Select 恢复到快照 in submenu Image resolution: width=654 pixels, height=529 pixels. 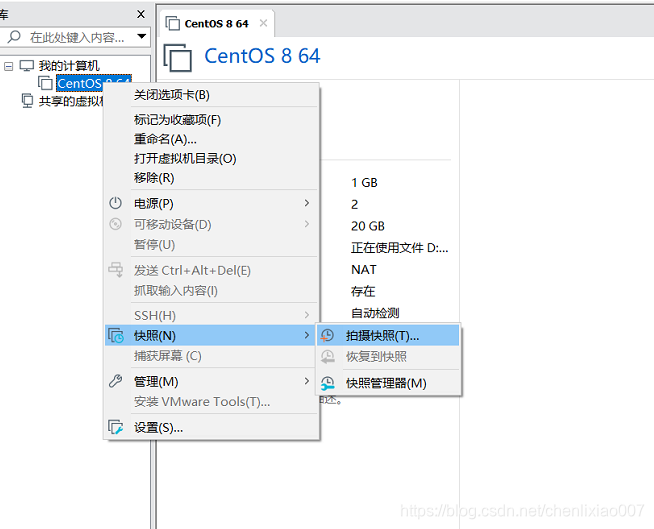(389, 357)
